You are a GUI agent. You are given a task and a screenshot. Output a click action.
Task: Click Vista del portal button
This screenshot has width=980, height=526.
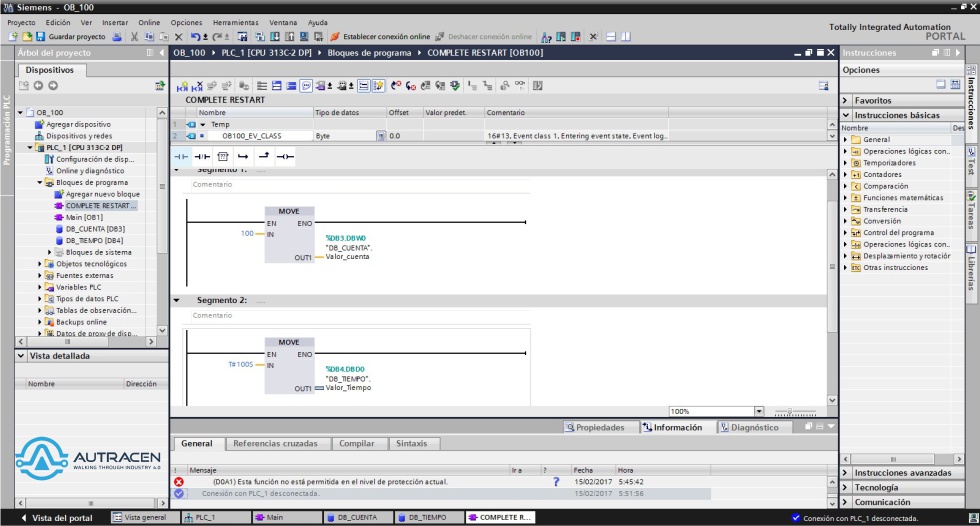pos(56,518)
